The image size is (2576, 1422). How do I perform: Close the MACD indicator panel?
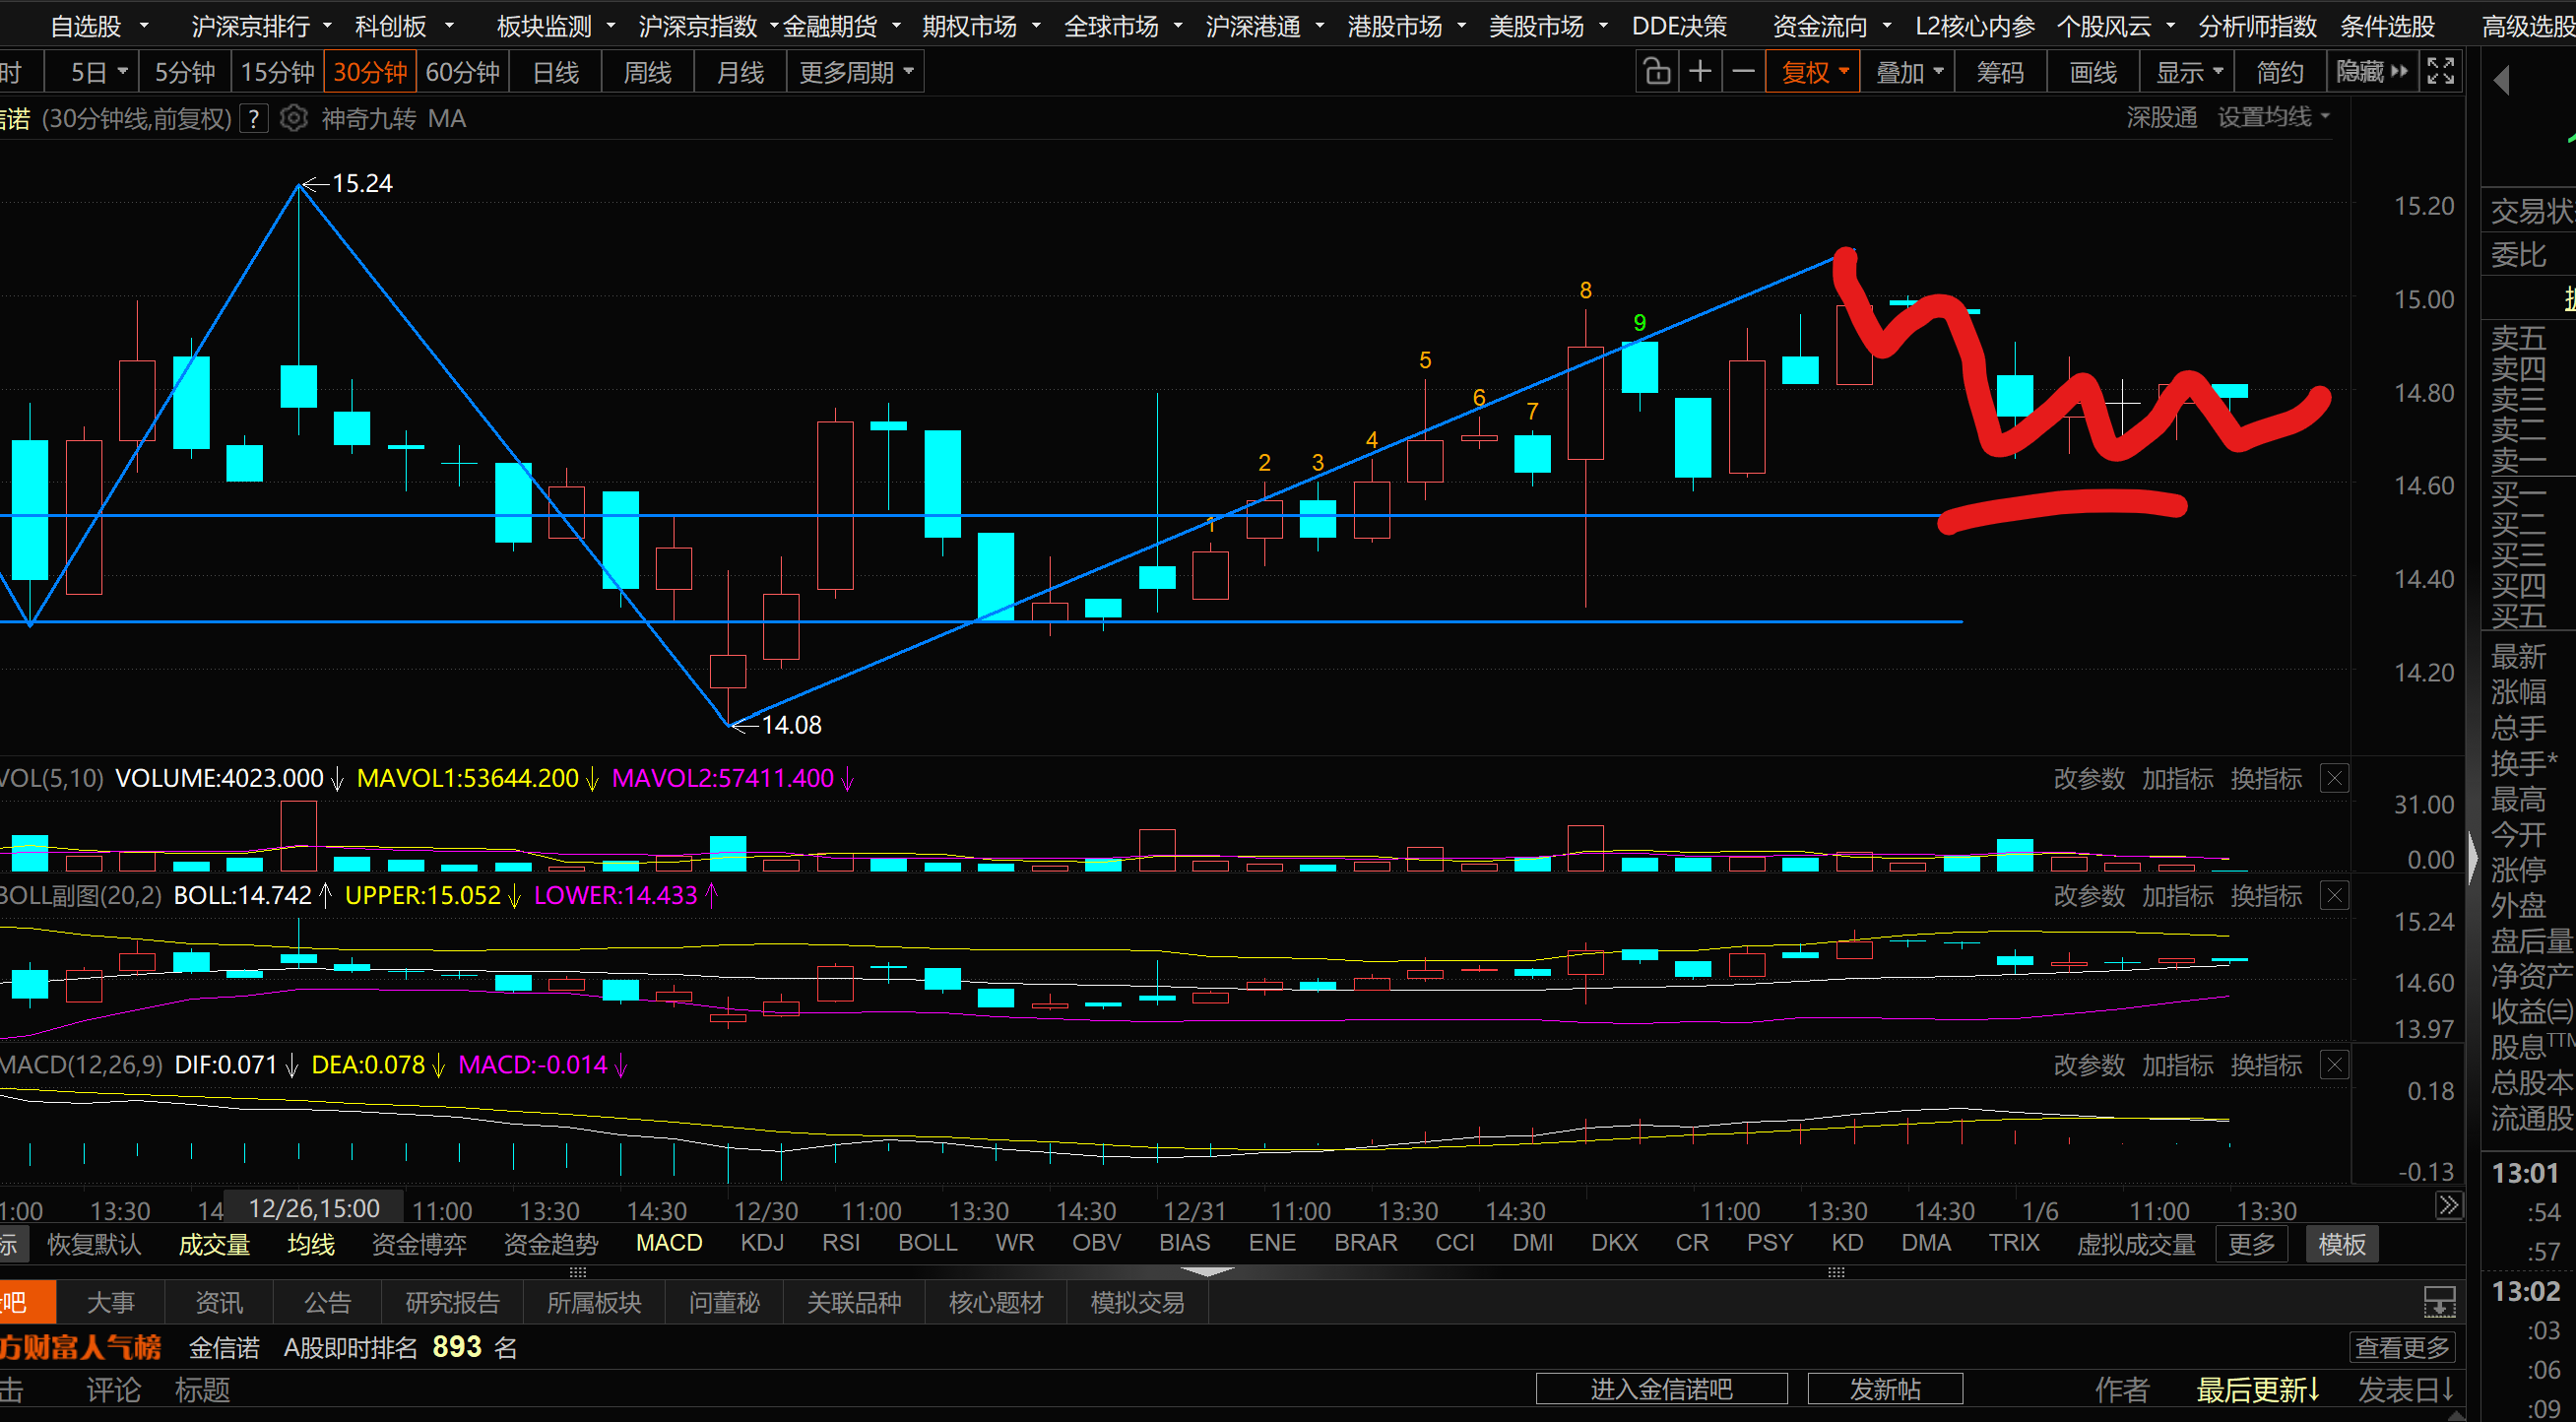point(2334,1065)
